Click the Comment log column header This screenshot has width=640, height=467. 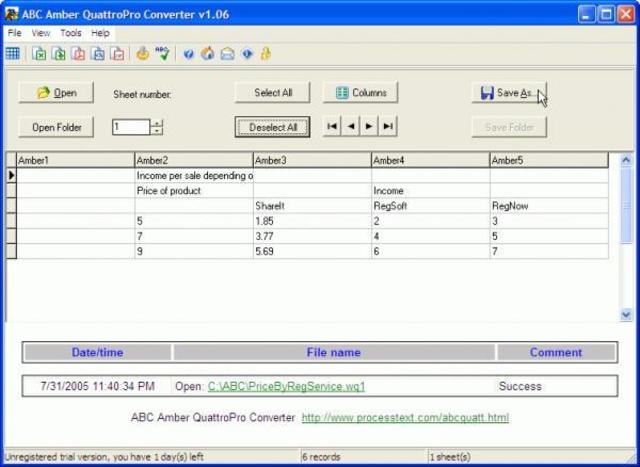pyautogui.click(x=556, y=352)
